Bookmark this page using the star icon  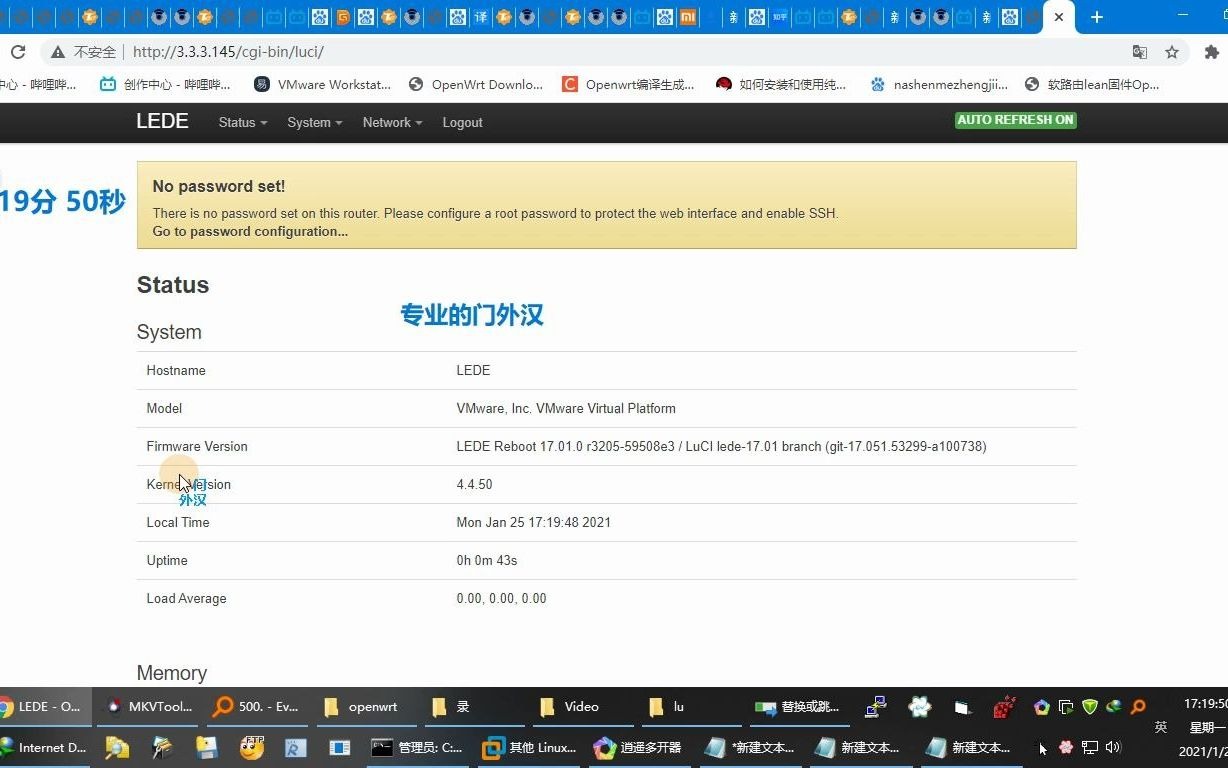coord(1172,51)
